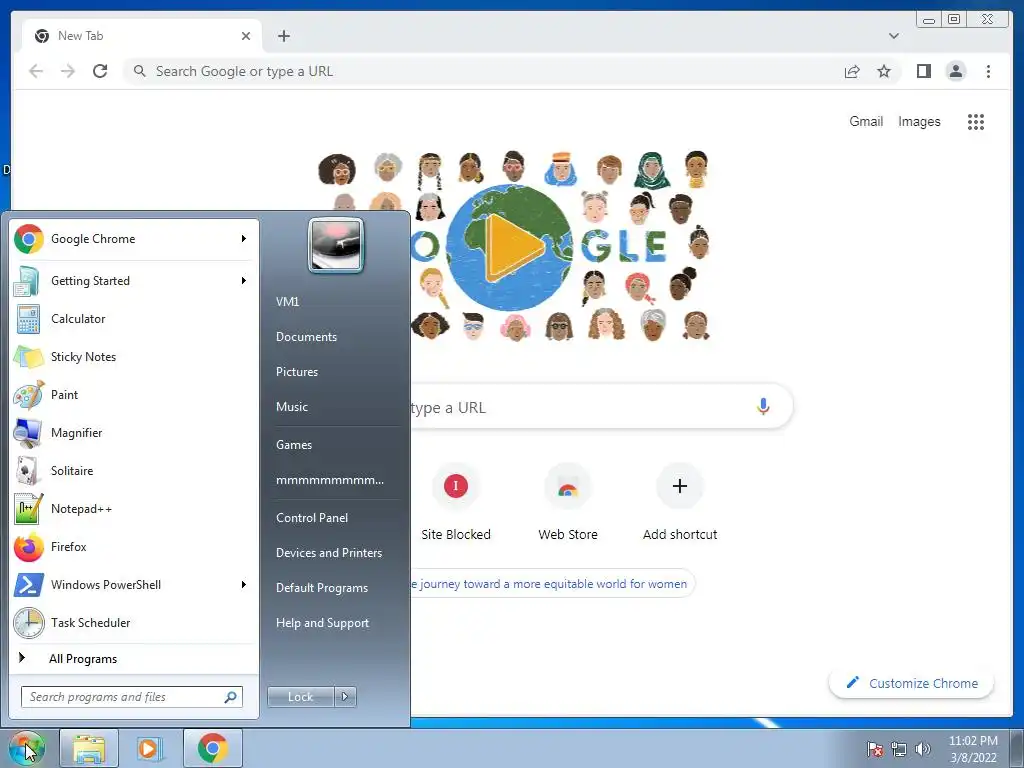
Task: Click the Lock button
Action: tap(301, 697)
